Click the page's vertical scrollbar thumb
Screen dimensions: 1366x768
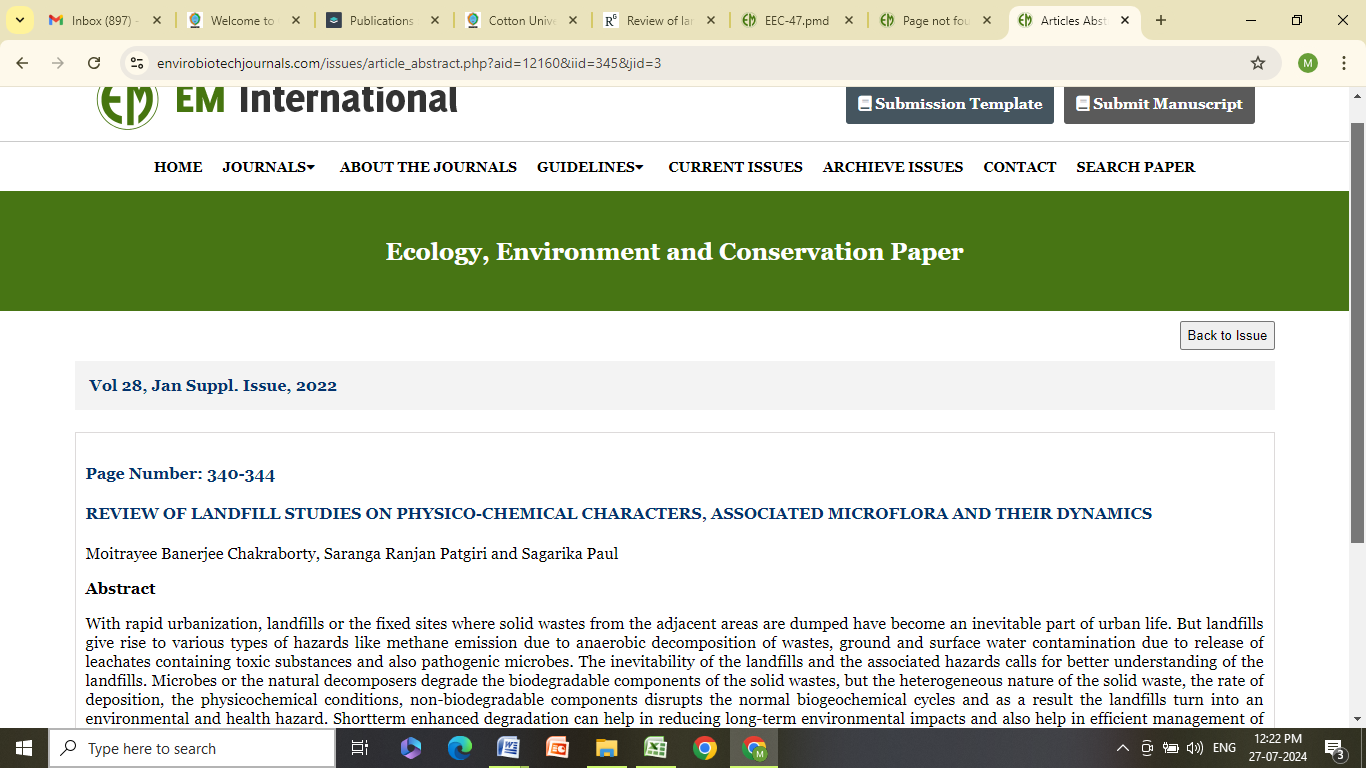(x=1357, y=330)
